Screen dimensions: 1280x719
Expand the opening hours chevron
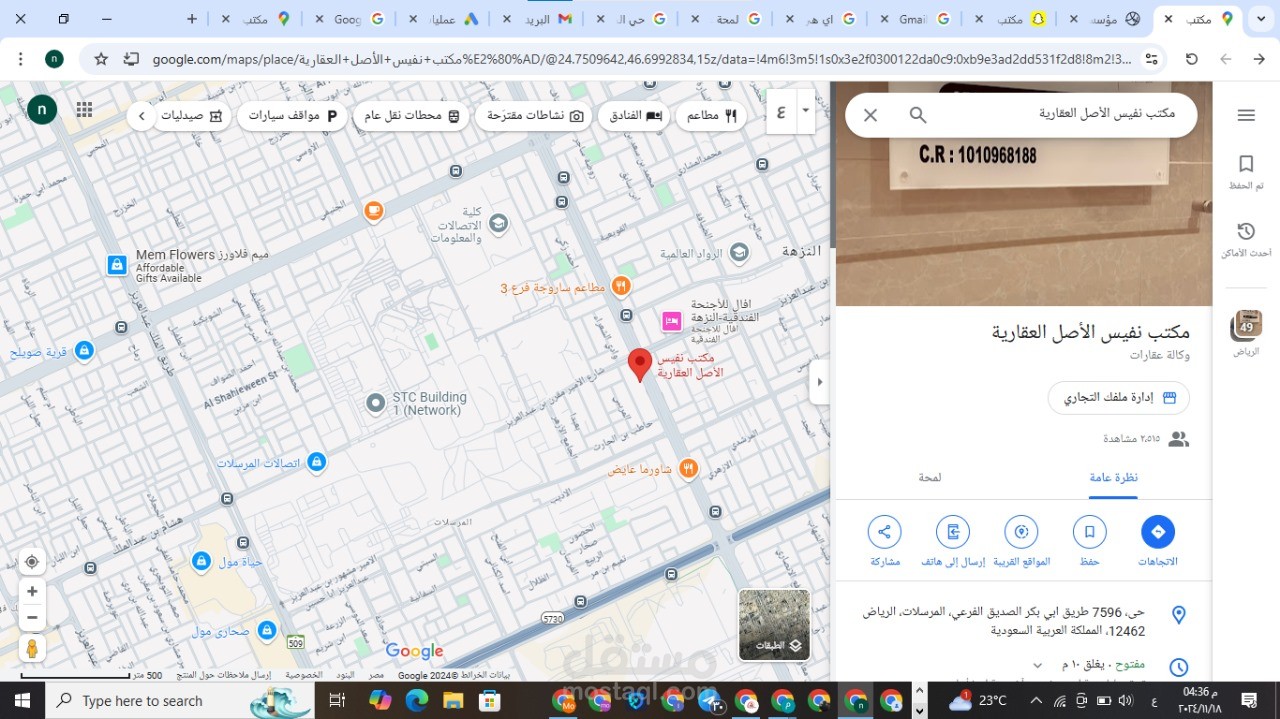1037,665
